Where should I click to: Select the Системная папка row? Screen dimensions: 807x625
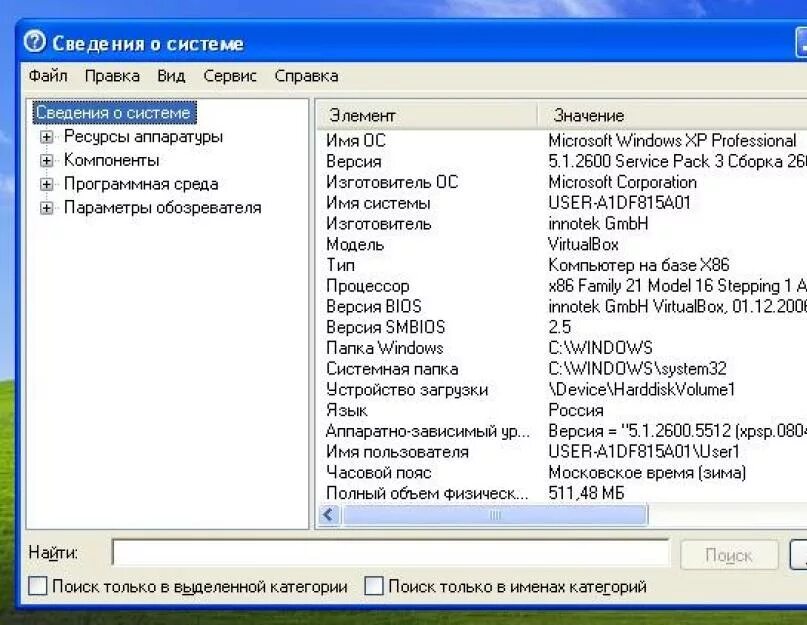[x=562, y=369]
